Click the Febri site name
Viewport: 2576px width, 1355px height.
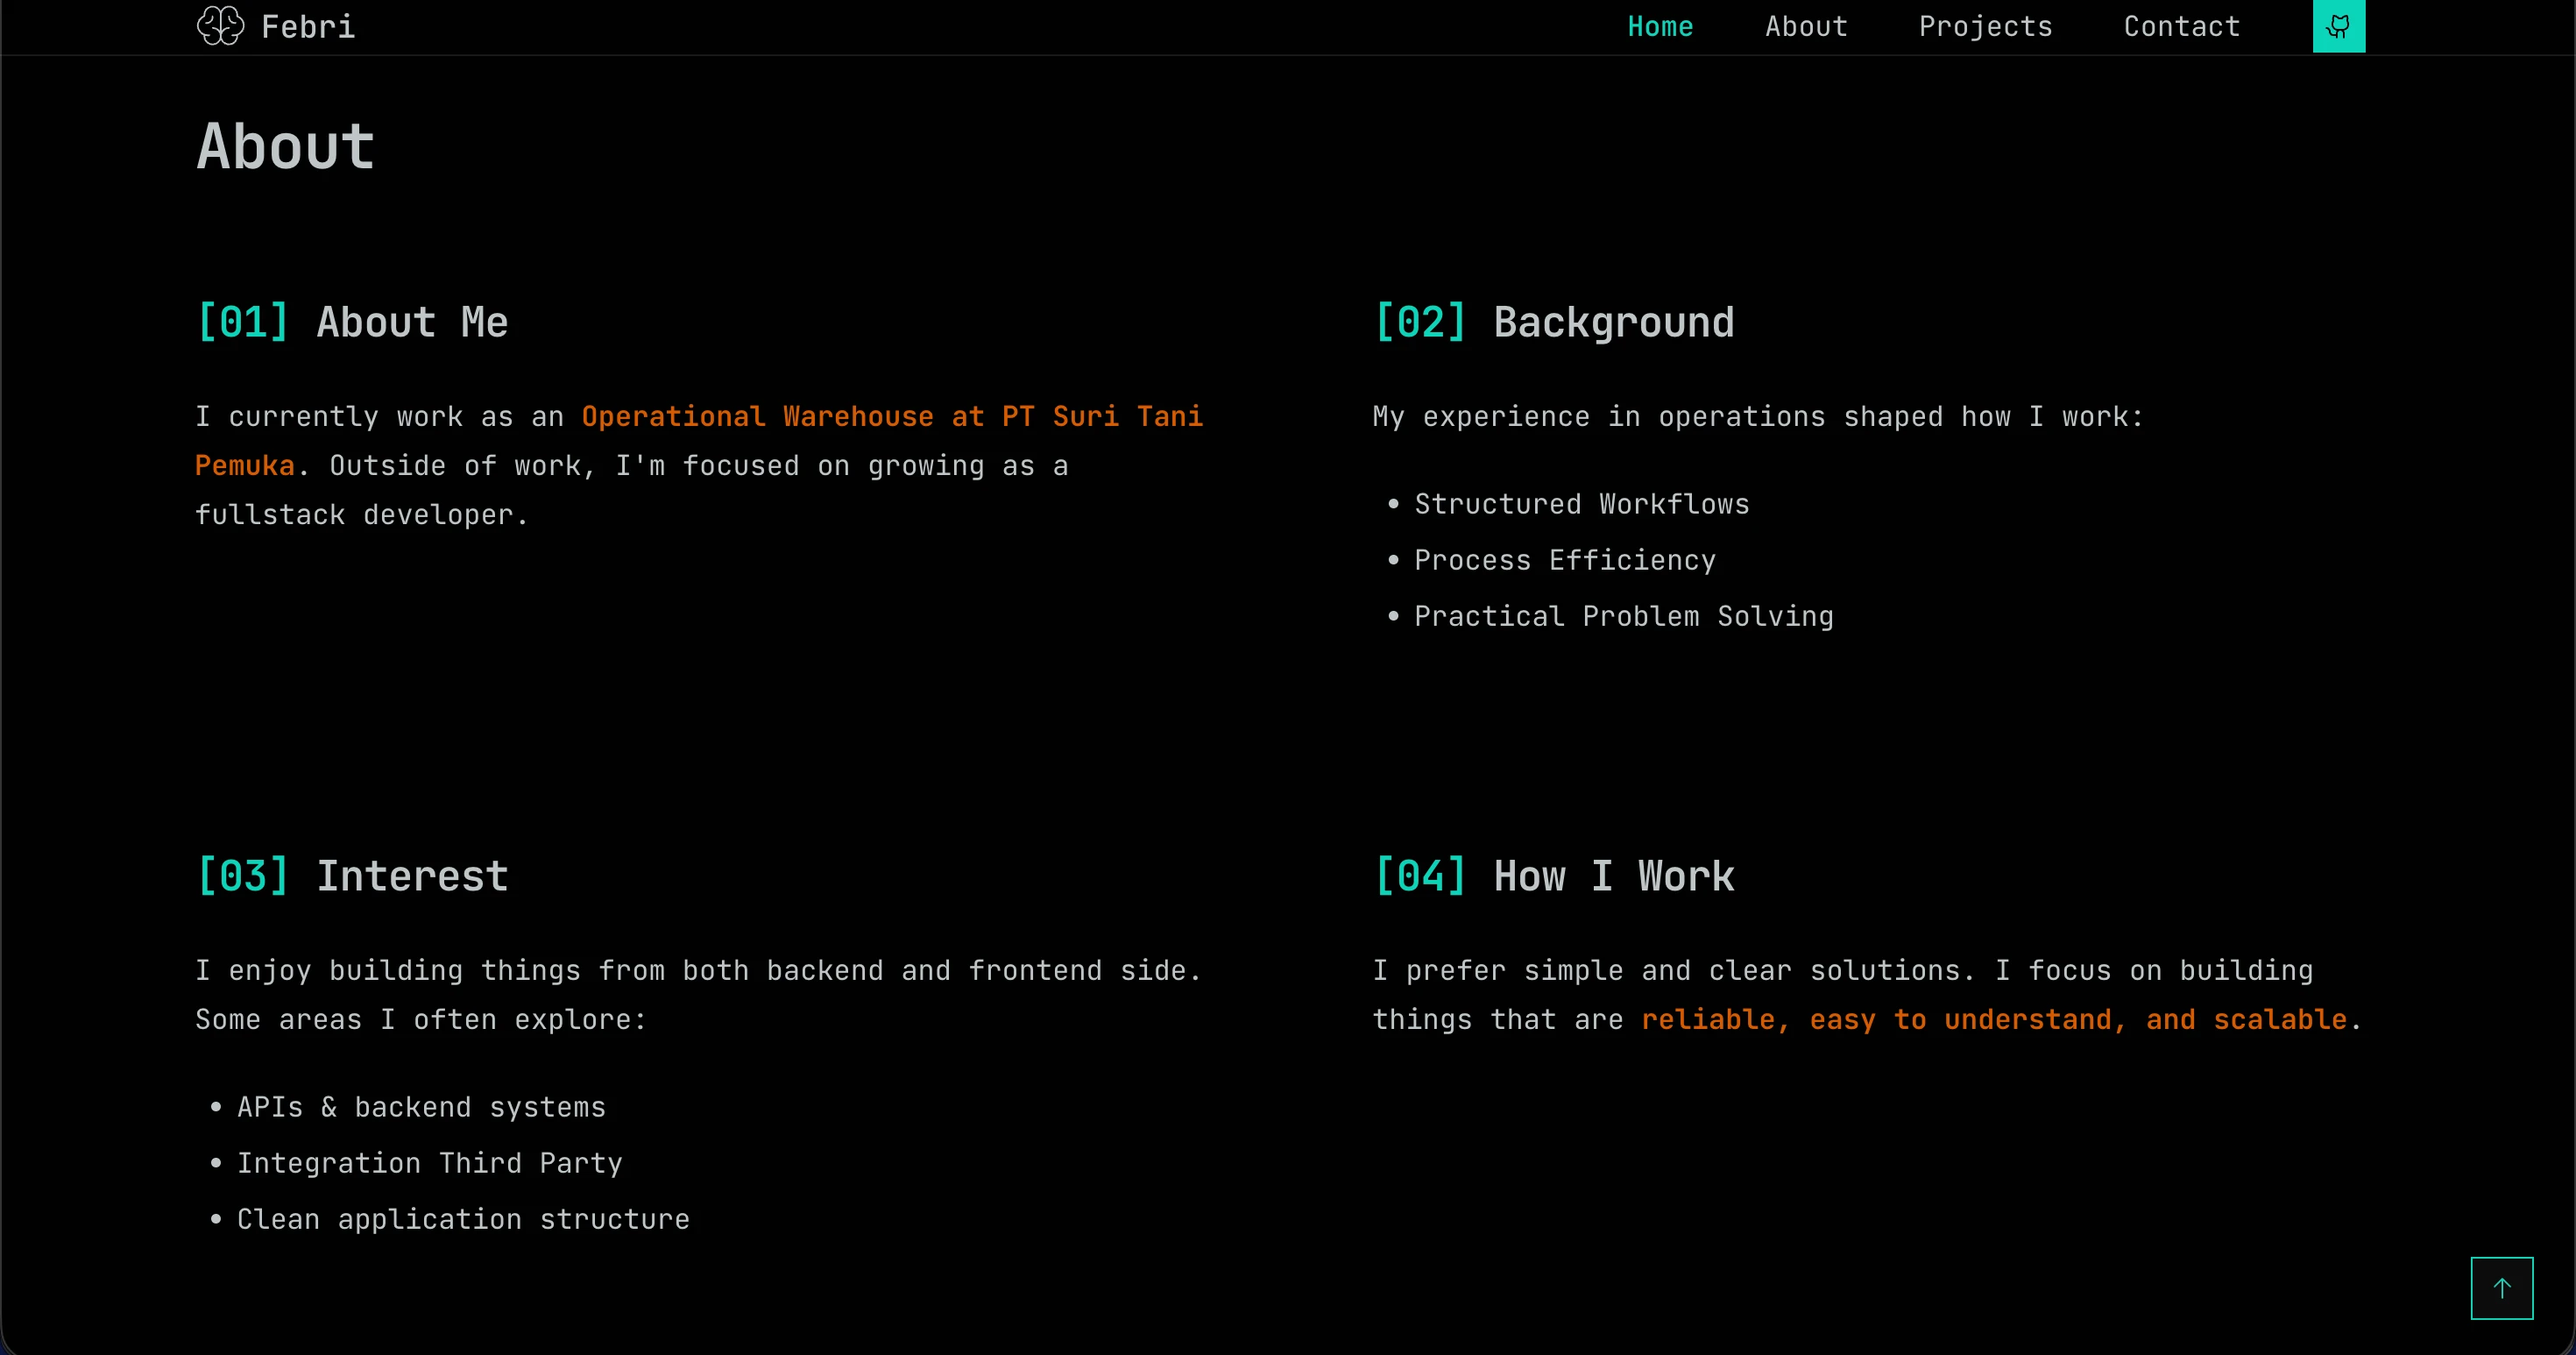[308, 26]
